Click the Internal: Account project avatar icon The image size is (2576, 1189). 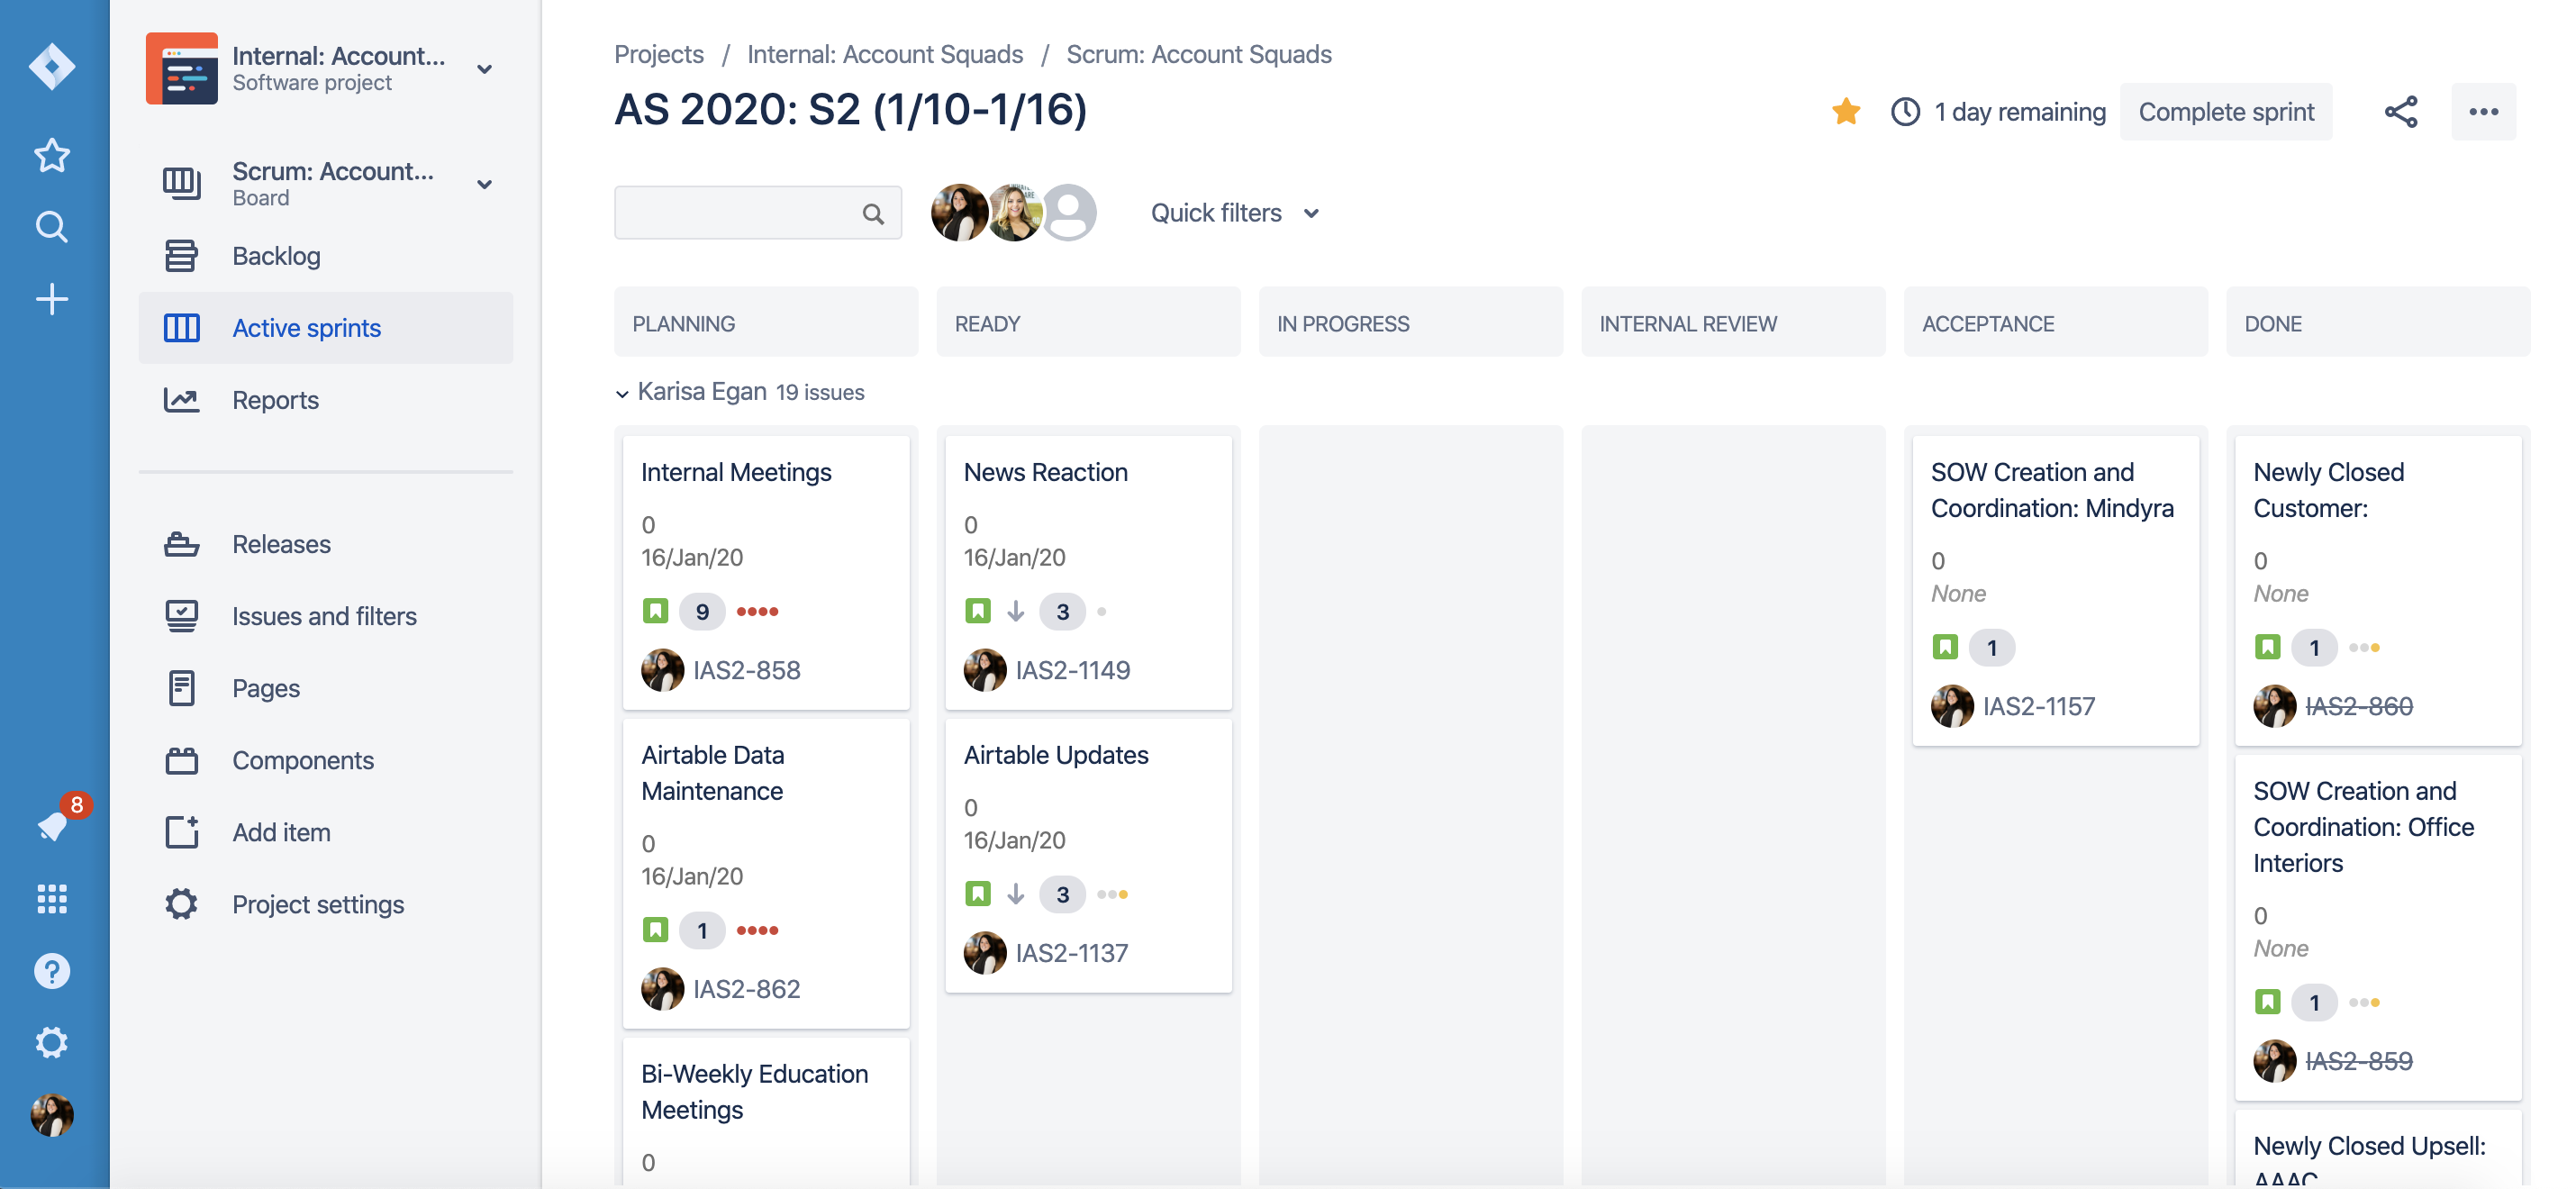pos(181,69)
